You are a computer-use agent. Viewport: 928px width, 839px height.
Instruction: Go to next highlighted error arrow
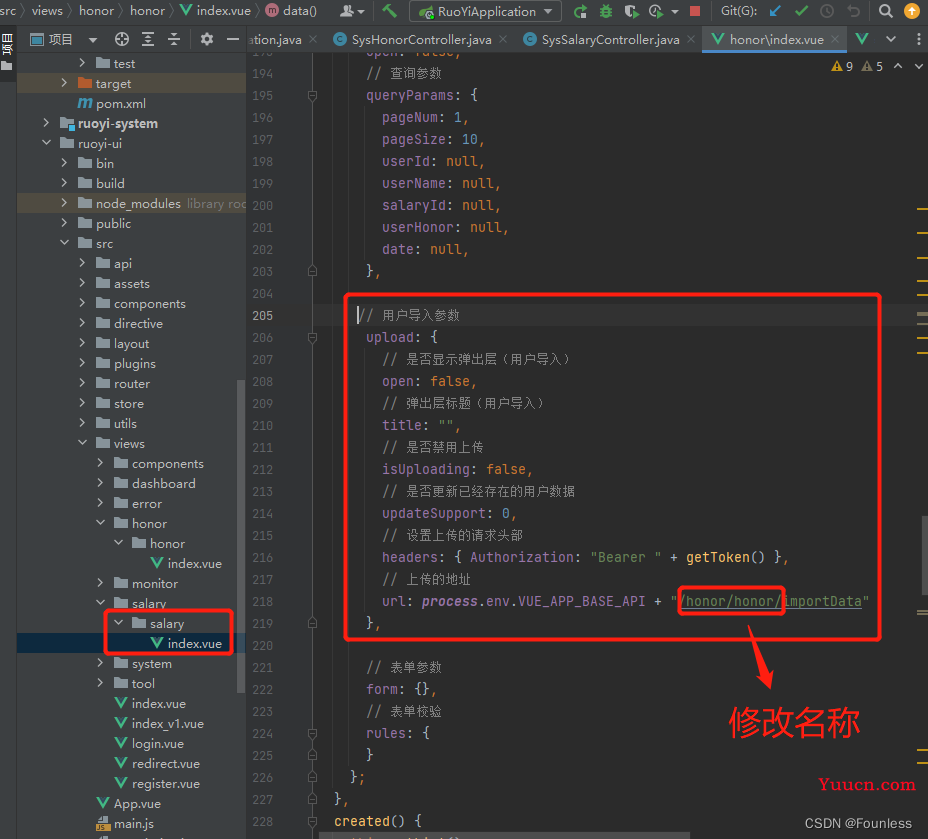pos(918,66)
